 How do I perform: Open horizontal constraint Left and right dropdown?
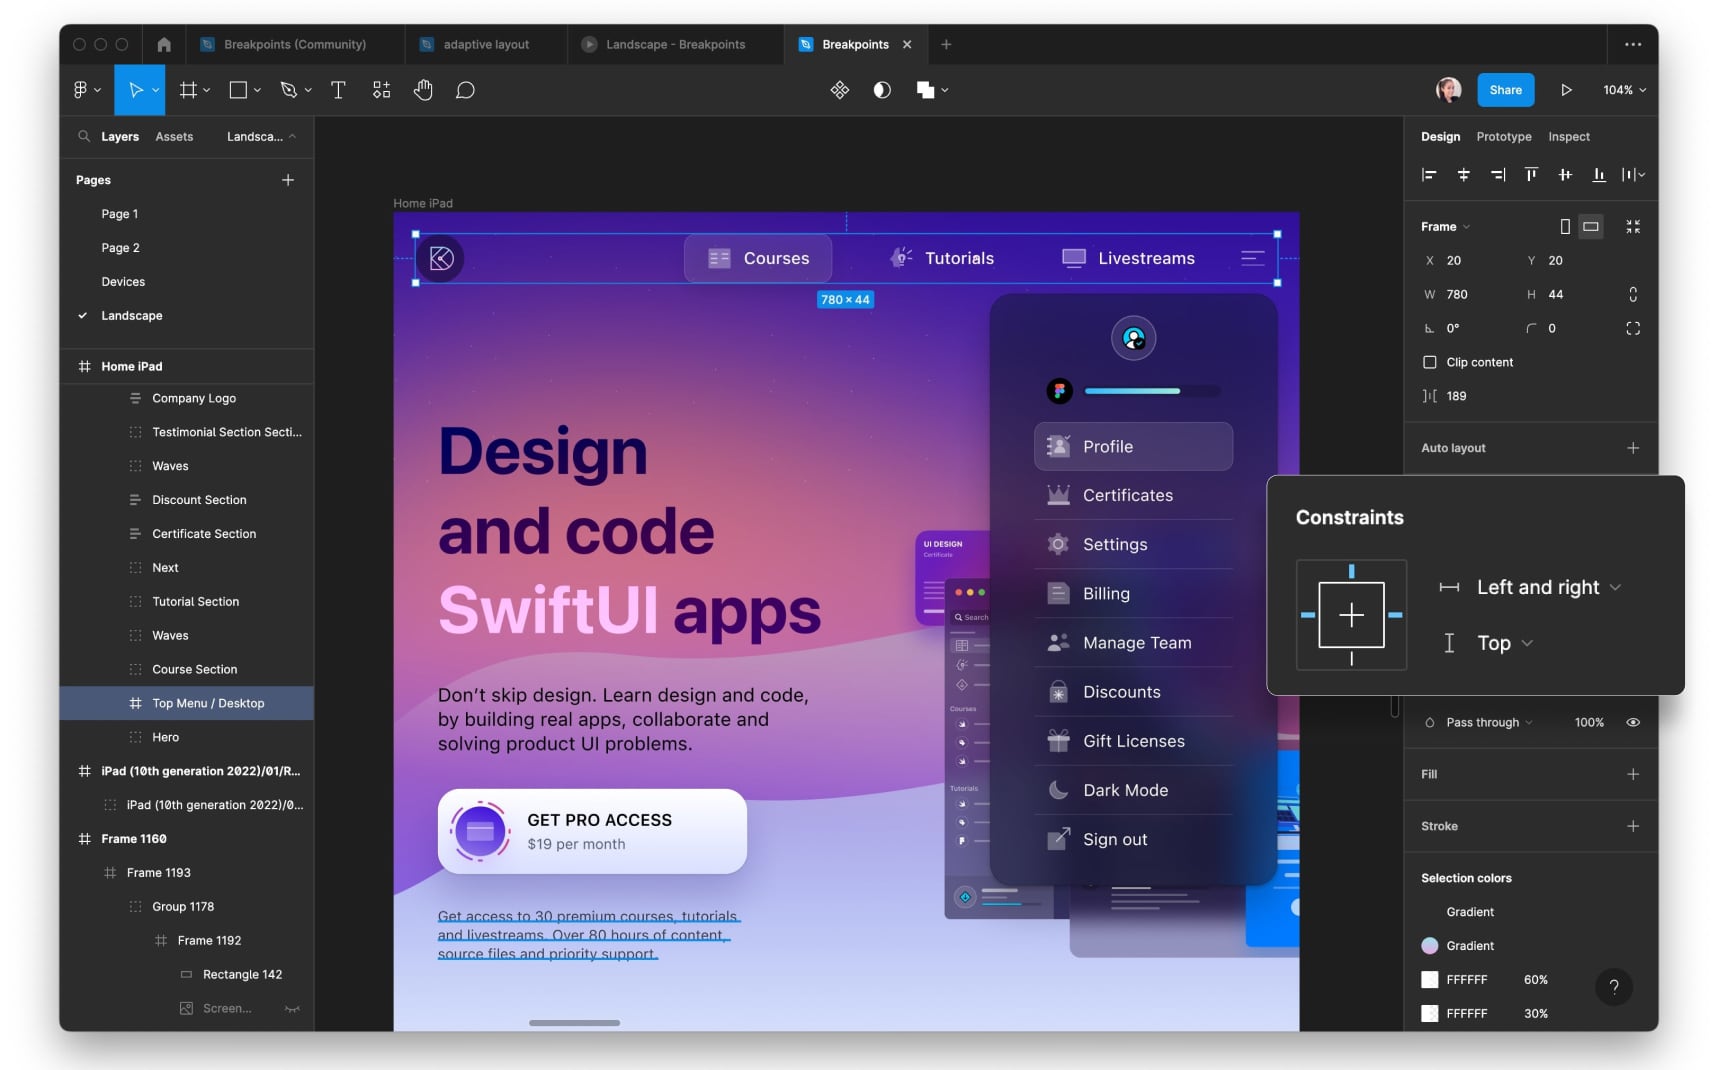[x=1548, y=587]
